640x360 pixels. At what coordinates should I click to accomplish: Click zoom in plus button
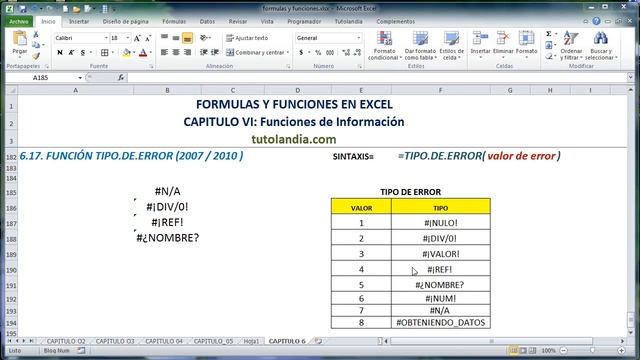click(x=622, y=351)
